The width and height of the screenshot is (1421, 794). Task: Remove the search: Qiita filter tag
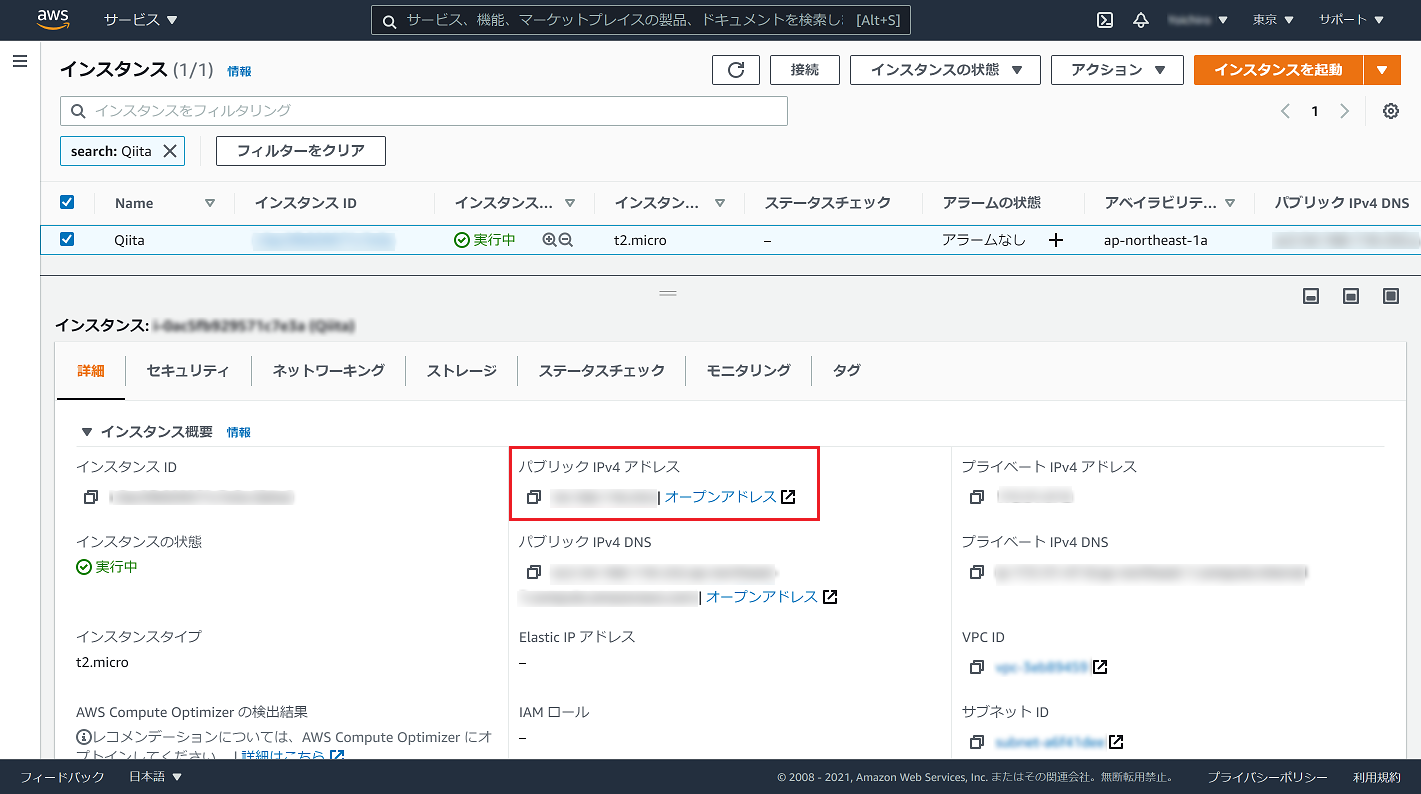[169, 151]
